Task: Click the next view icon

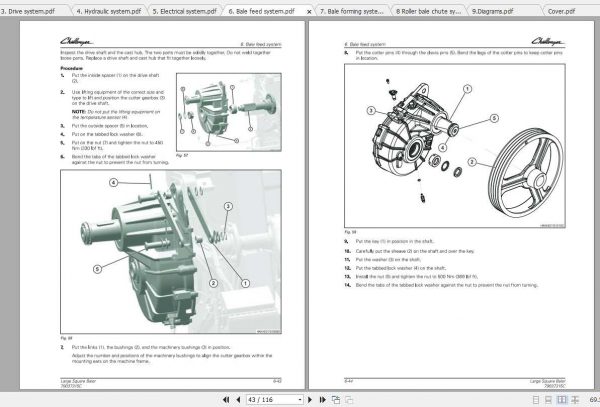Action: [349, 400]
